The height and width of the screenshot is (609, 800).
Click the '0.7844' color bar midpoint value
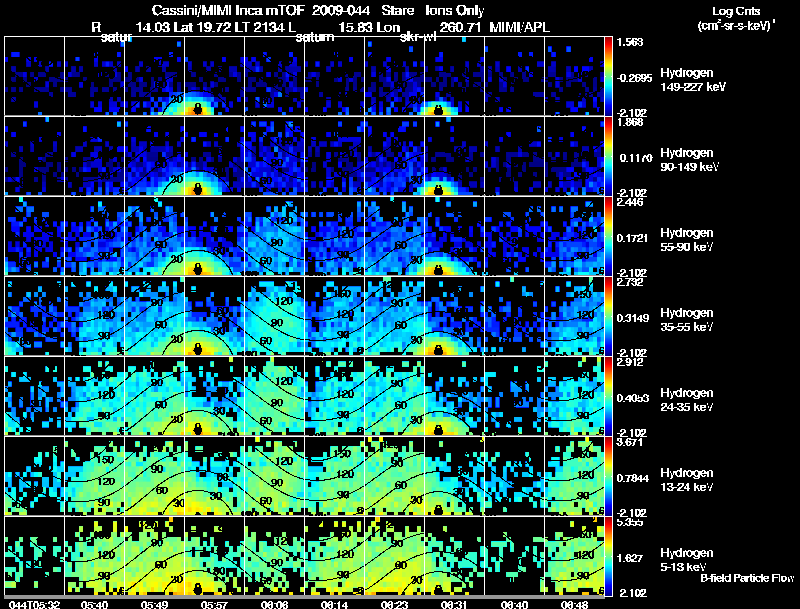click(633, 478)
